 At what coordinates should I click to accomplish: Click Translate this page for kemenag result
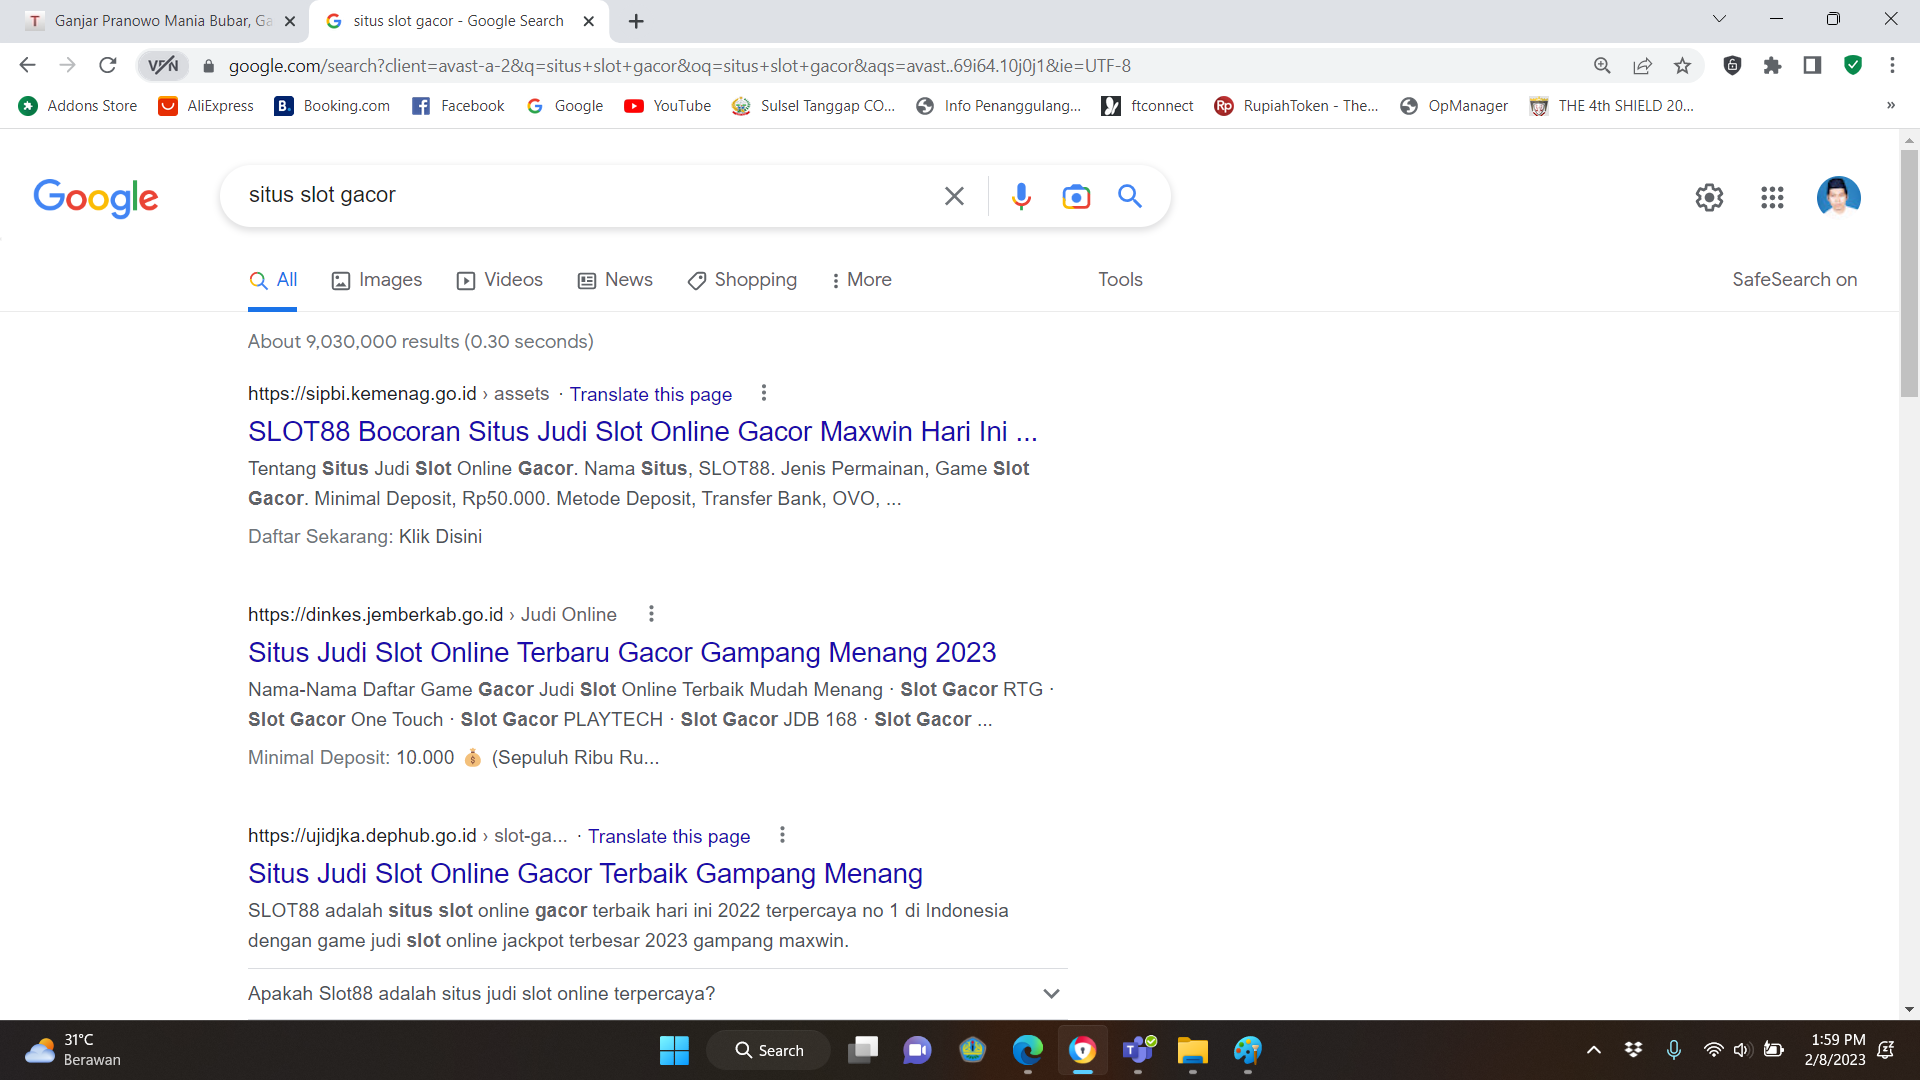pos(651,394)
